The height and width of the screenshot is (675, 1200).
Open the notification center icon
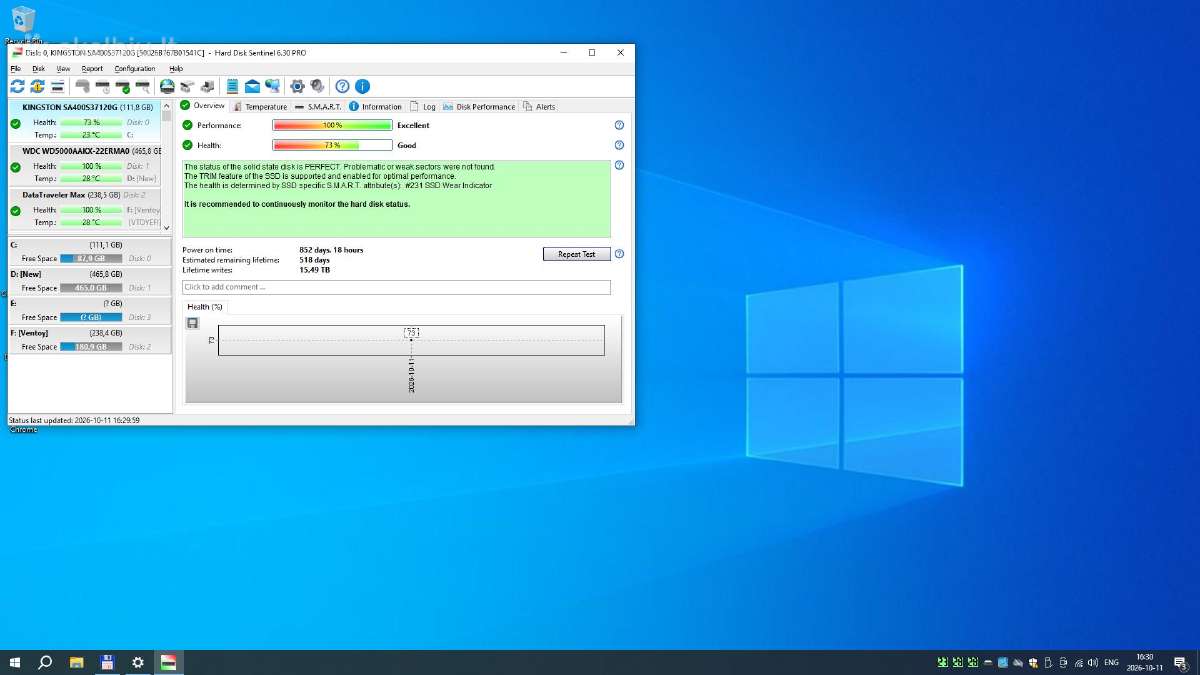pos(1181,662)
